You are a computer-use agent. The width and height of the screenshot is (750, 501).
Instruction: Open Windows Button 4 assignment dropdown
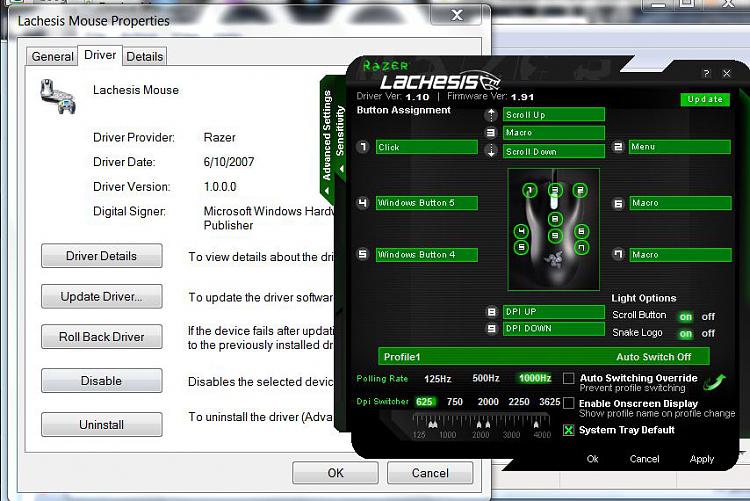pyautogui.click(x=427, y=255)
